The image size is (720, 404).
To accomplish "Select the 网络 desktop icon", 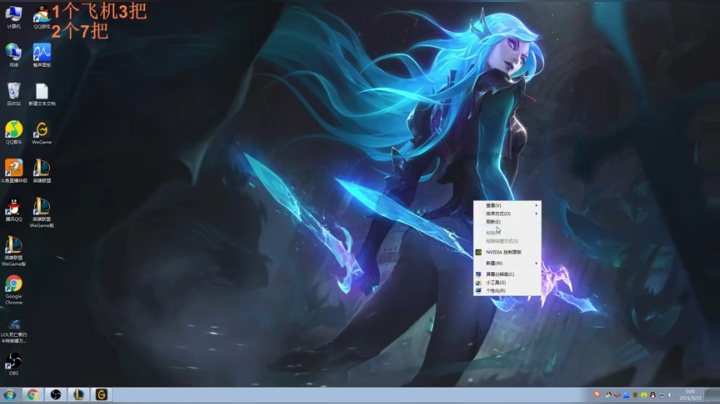I will pos(14,56).
